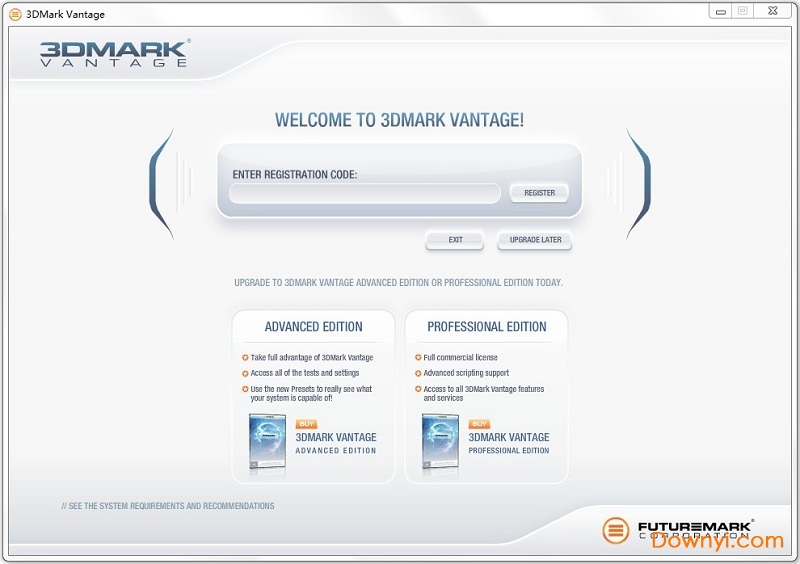Viewport: 800px width, 564px height.
Task: Click the orange bullet beside Full commercial license
Action: [x=417, y=358]
